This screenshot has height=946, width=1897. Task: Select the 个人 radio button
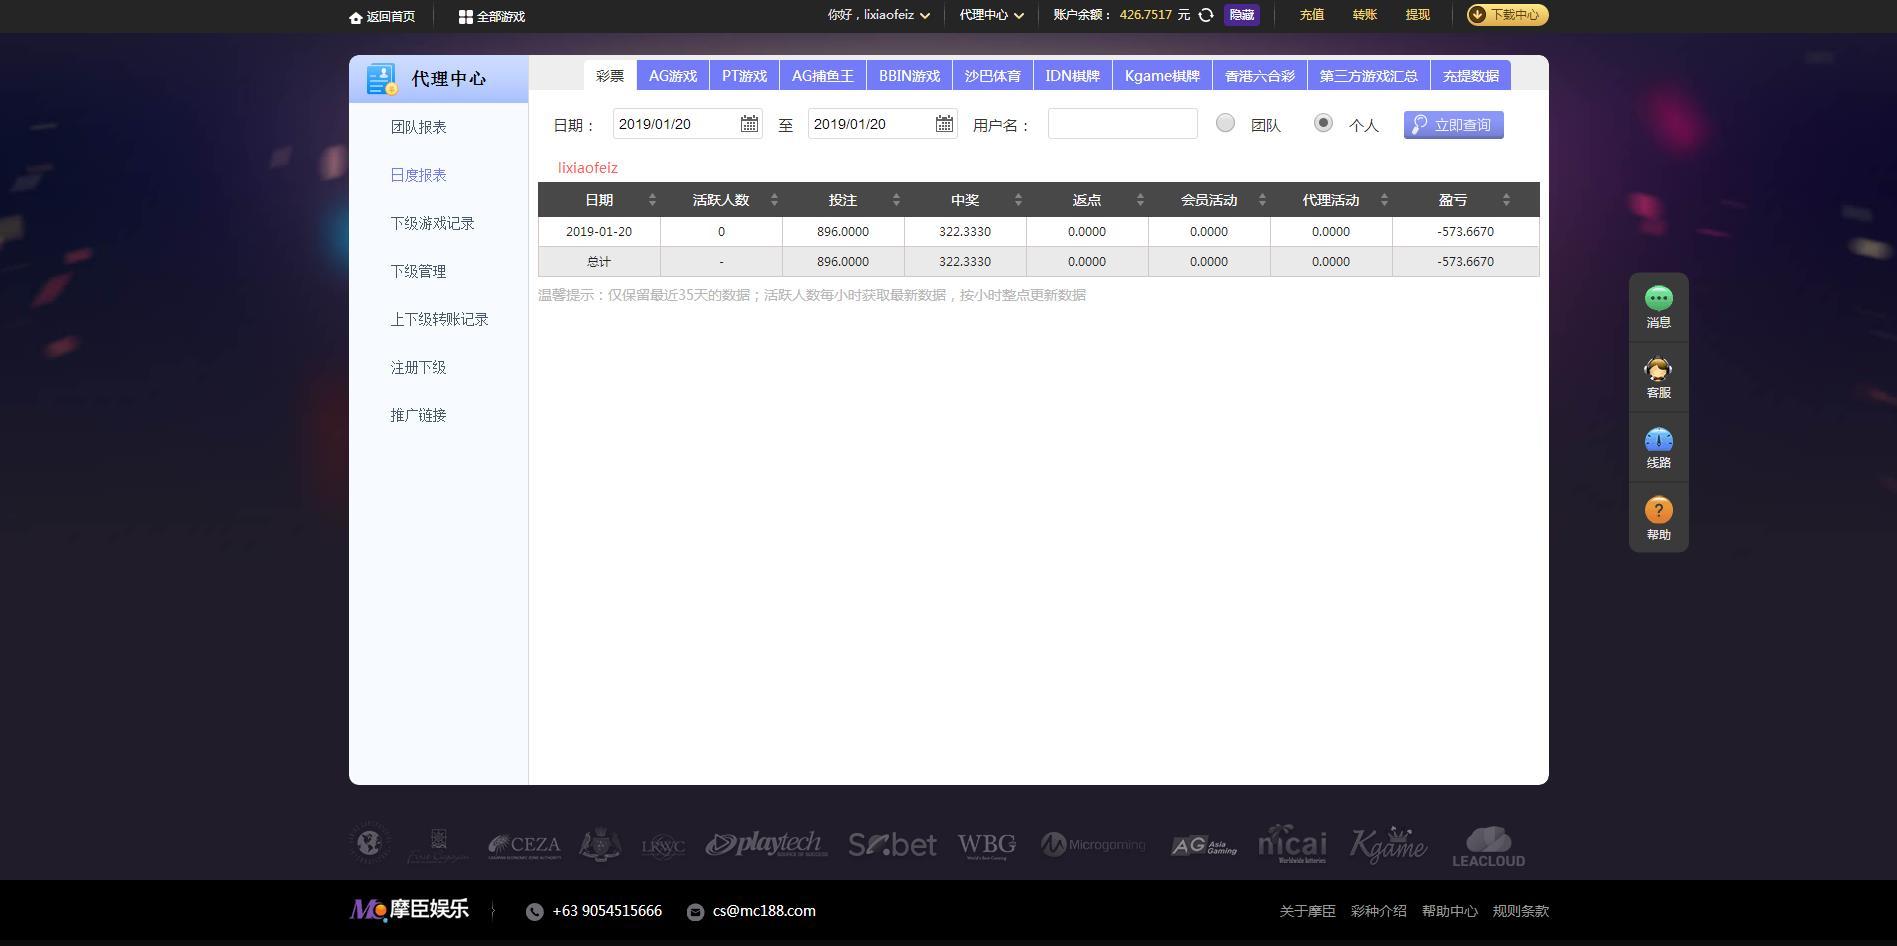coord(1323,123)
